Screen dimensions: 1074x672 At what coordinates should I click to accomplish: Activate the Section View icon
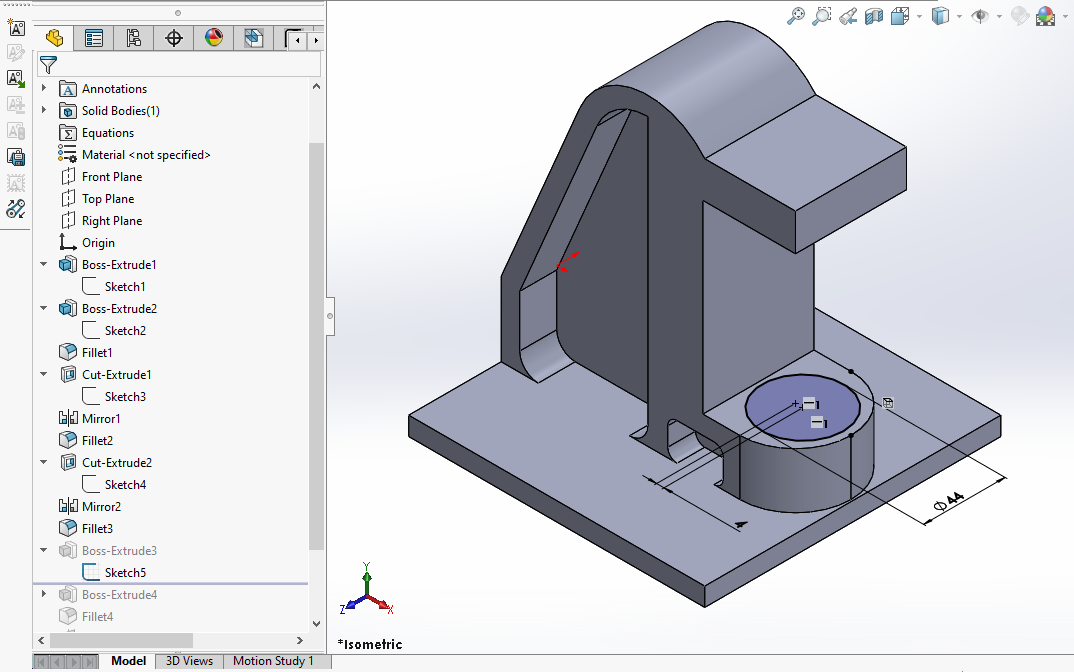[874, 16]
